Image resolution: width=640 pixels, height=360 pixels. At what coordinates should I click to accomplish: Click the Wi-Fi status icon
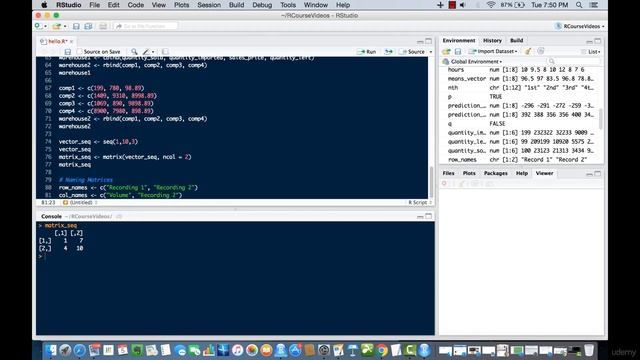click(491, 5)
